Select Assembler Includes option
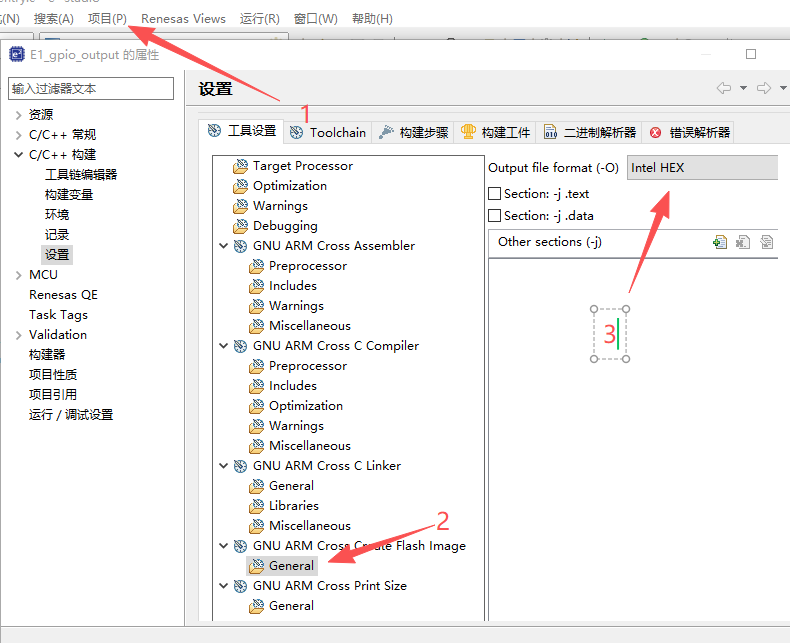790x643 pixels. [293, 286]
